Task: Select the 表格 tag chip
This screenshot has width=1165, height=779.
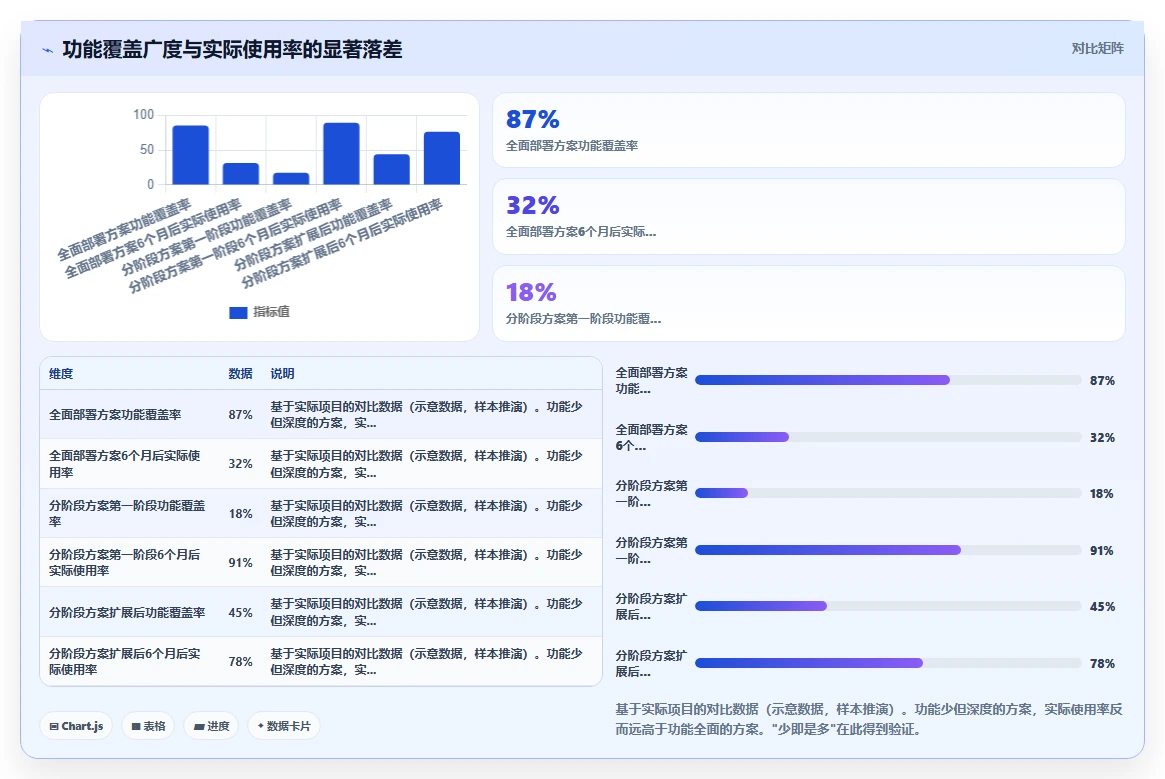Action: click(x=148, y=726)
